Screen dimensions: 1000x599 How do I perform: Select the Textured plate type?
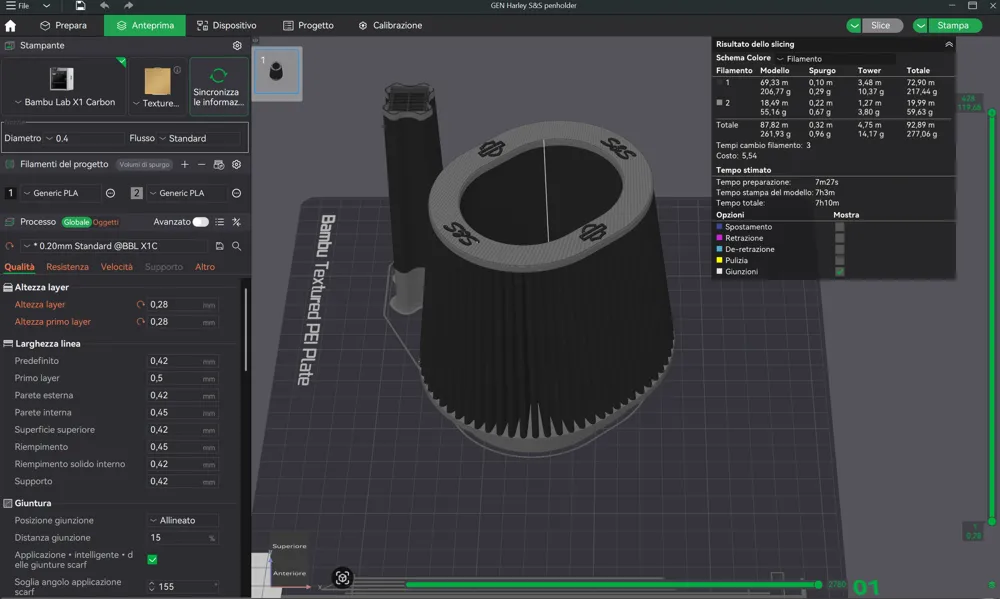coord(158,87)
